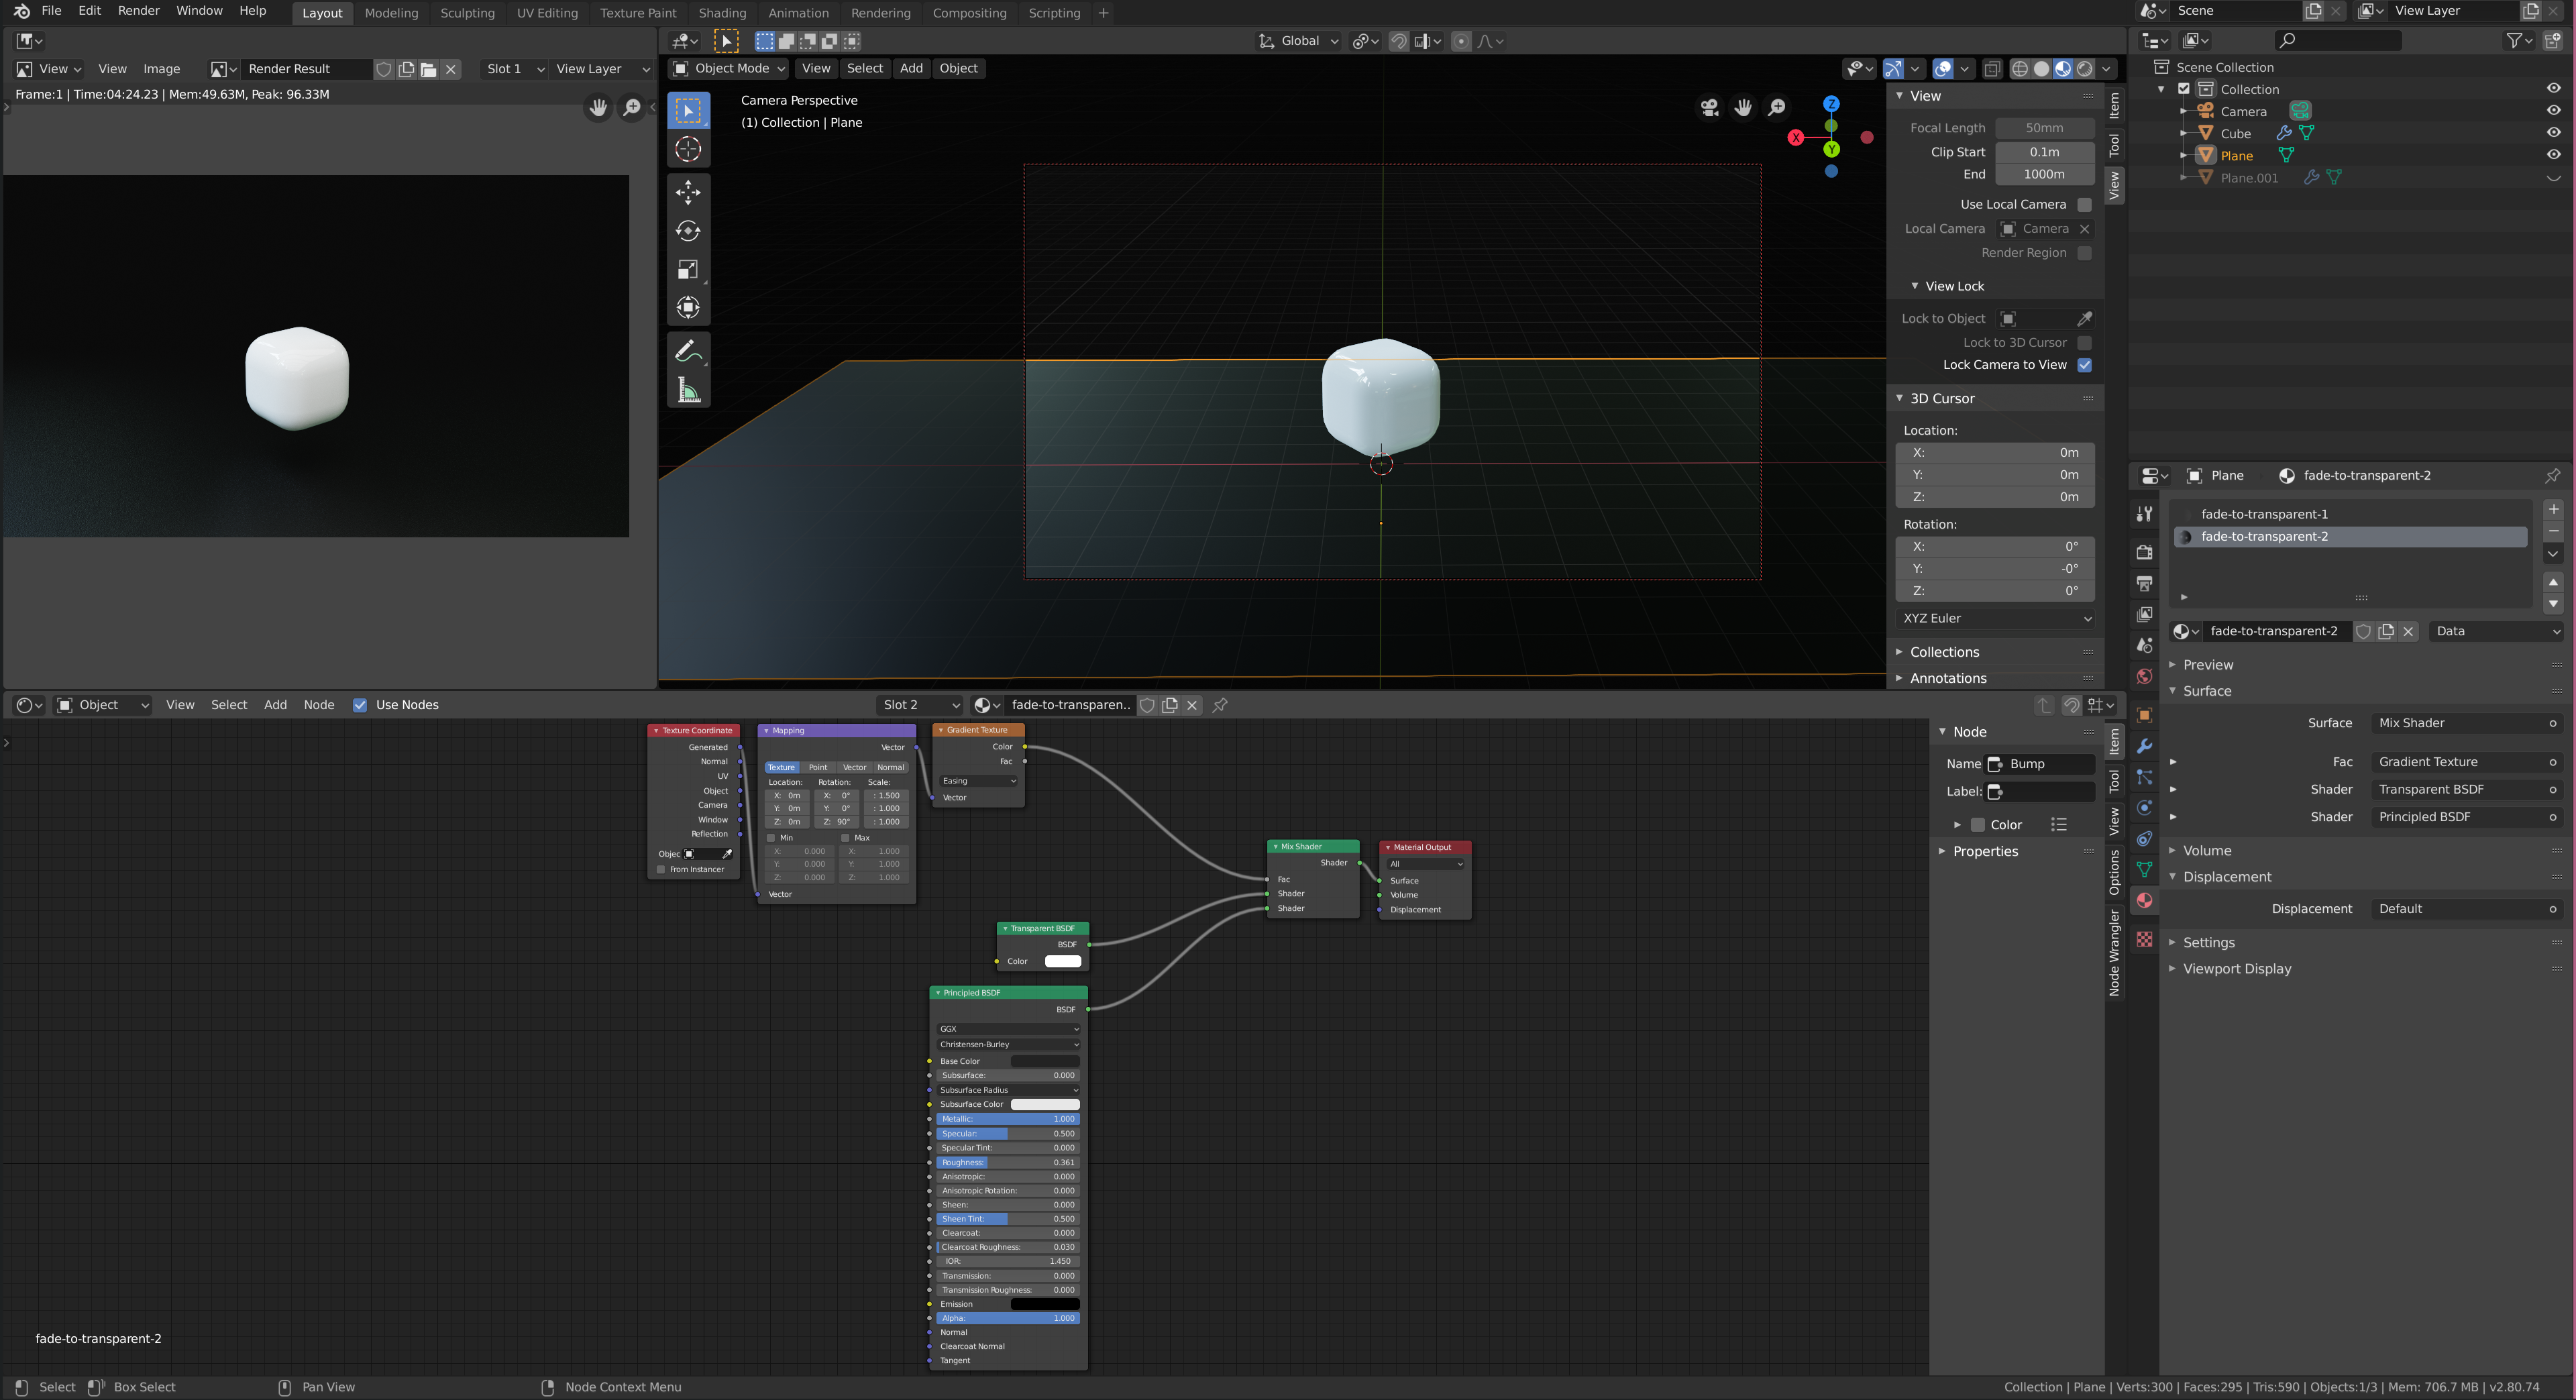Select the fade-to-transparent-1 material slot
This screenshot has width=2576, height=1400.
[x=2264, y=514]
